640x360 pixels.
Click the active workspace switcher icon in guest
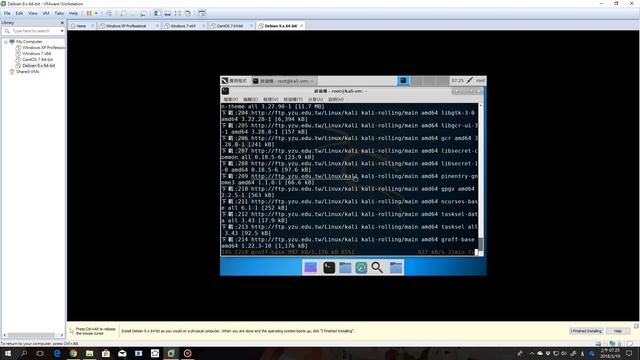(403, 81)
